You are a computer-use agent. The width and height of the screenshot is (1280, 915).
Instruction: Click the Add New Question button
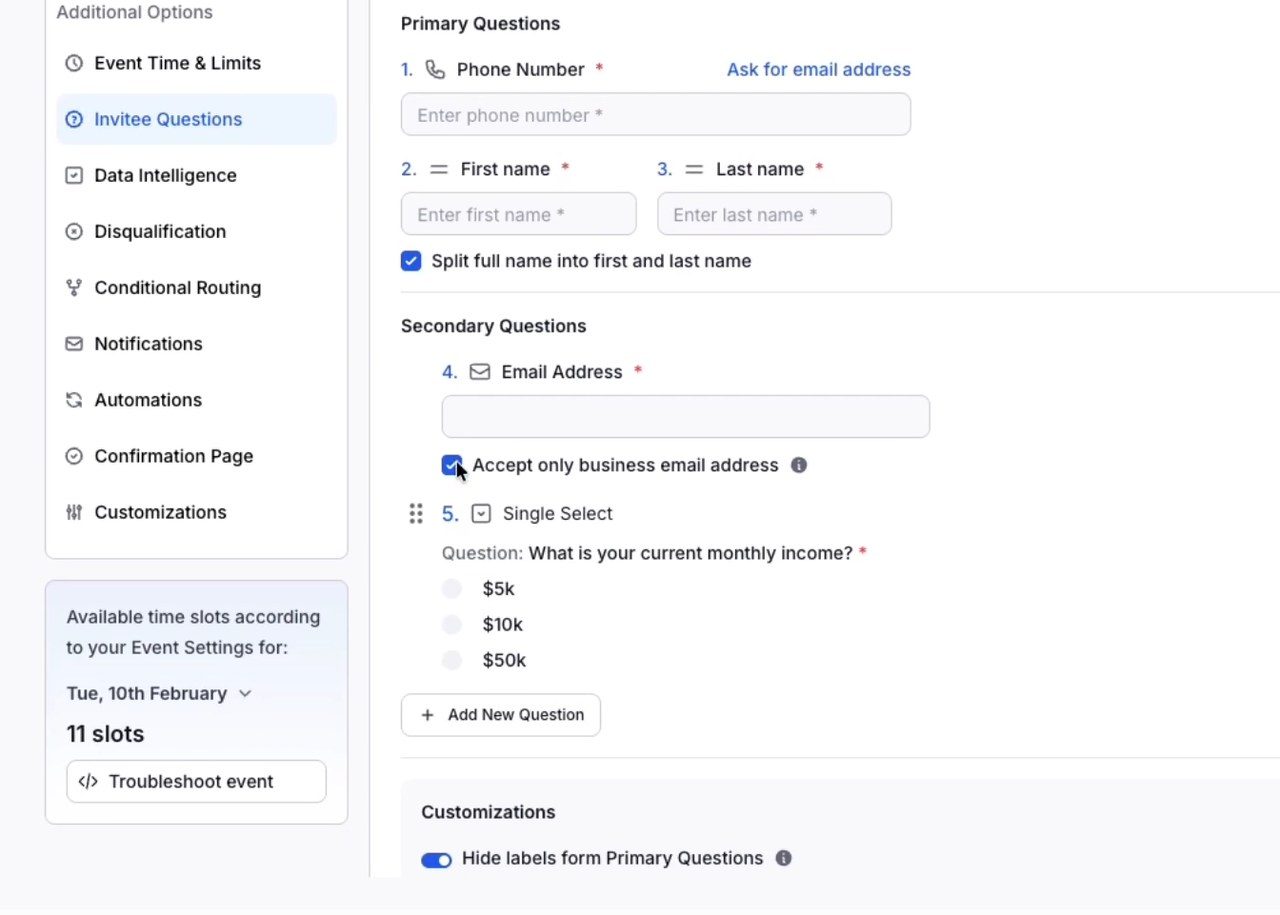pyautogui.click(x=501, y=715)
